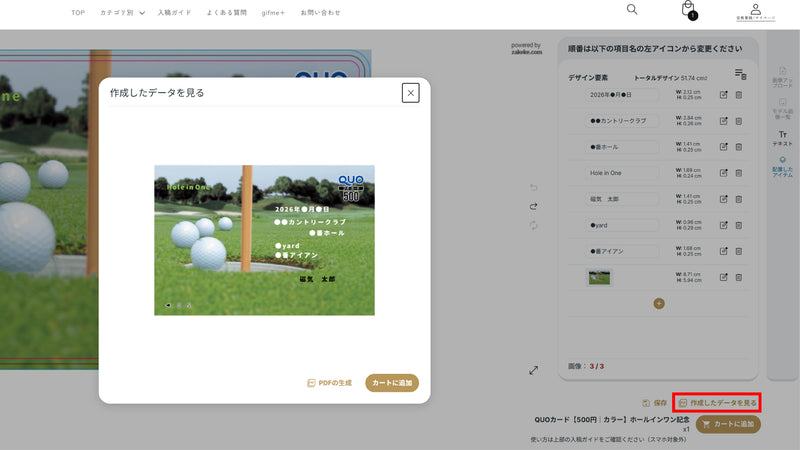Click 作成したデータを見る button
This screenshot has width=800, height=450.
[717, 403]
